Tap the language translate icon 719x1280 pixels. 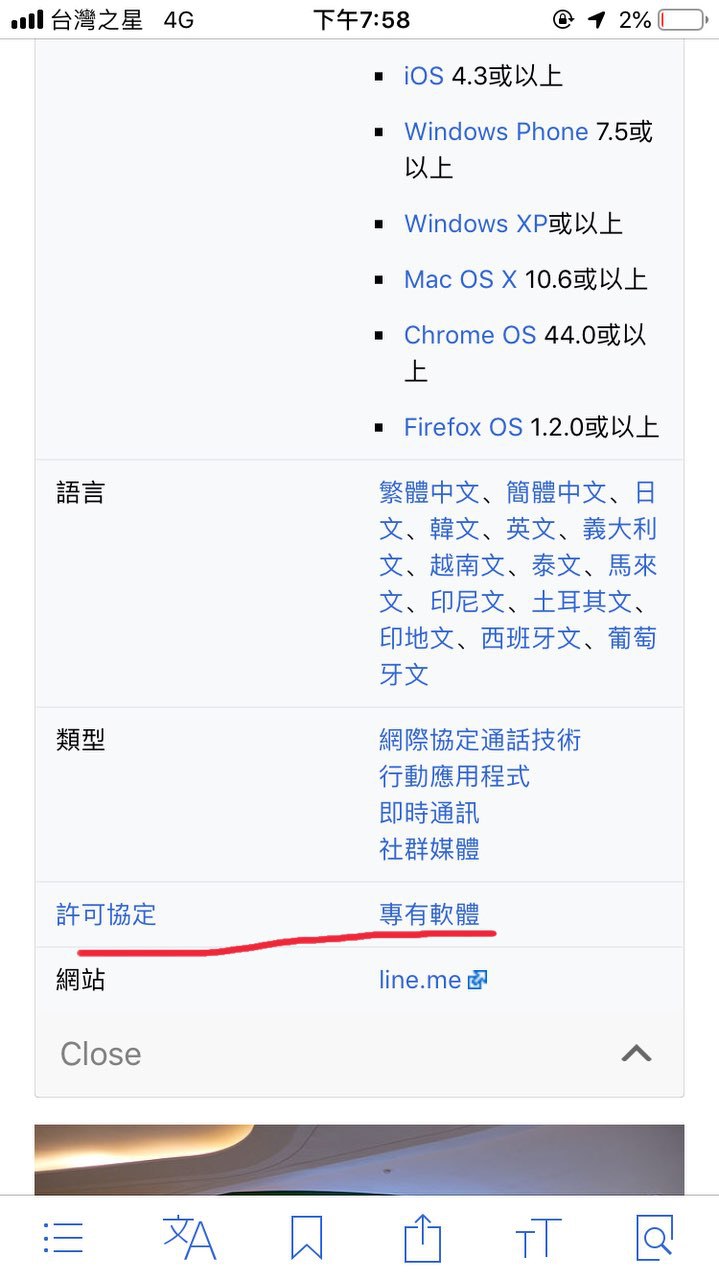tap(189, 1238)
